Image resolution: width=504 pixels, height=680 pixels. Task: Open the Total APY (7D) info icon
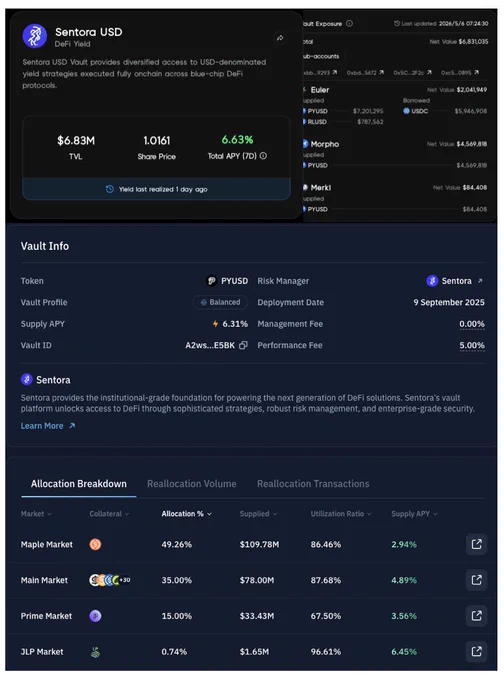tap(263, 156)
